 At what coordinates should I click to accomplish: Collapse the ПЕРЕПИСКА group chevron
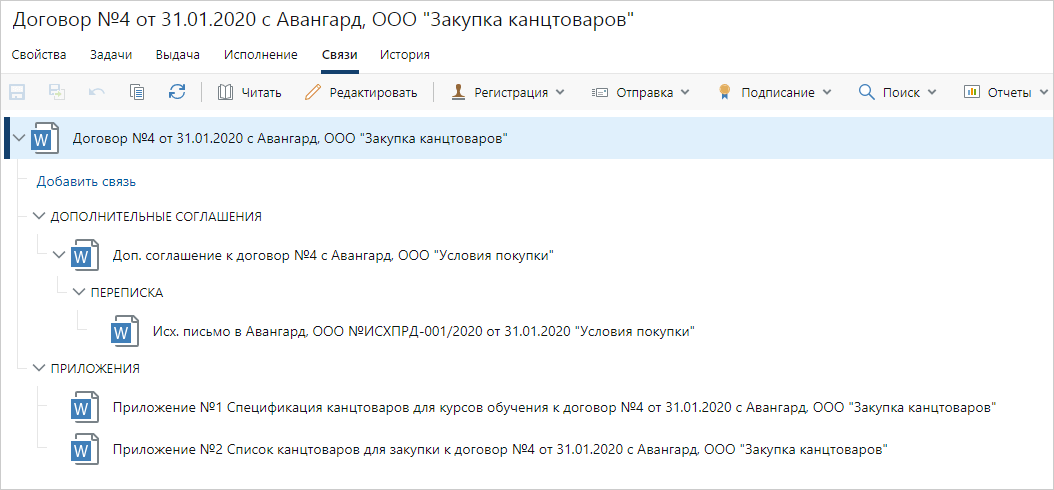[79, 292]
